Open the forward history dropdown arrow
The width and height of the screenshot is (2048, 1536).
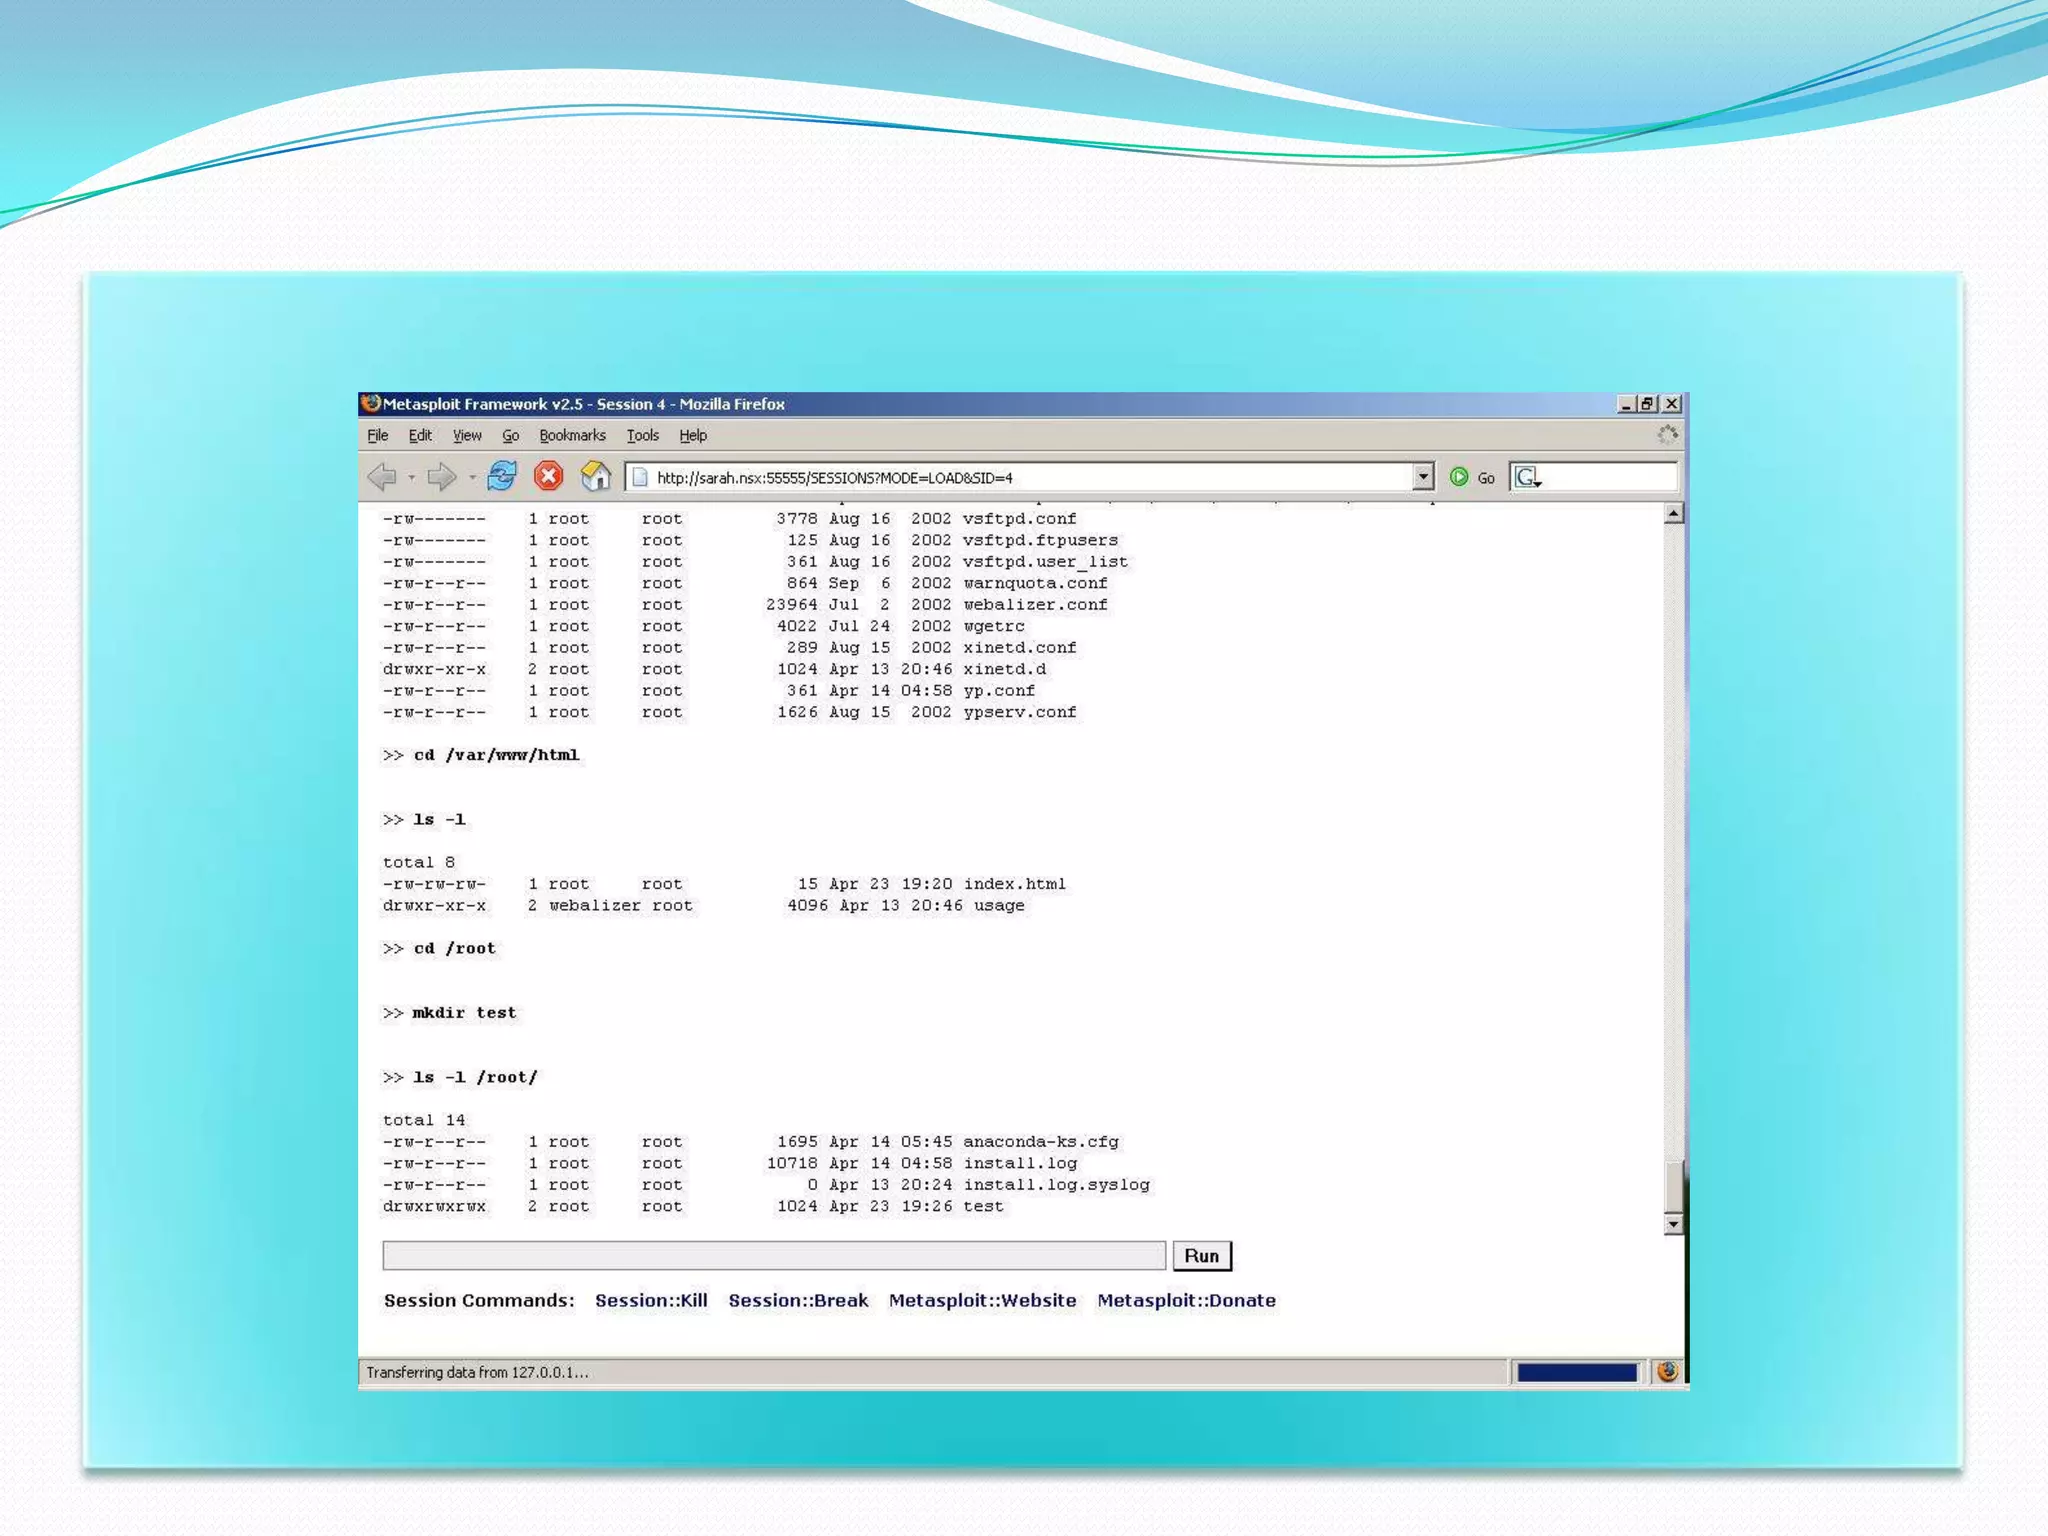point(472,478)
